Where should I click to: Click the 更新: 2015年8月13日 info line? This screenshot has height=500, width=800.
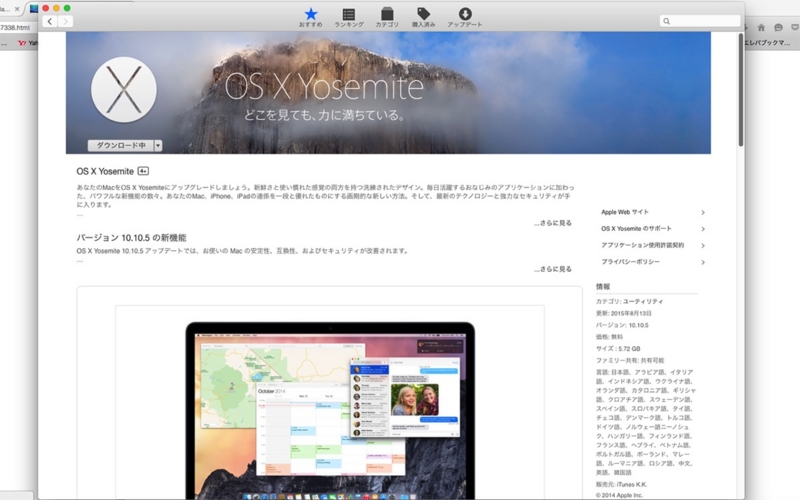click(623, 313)
